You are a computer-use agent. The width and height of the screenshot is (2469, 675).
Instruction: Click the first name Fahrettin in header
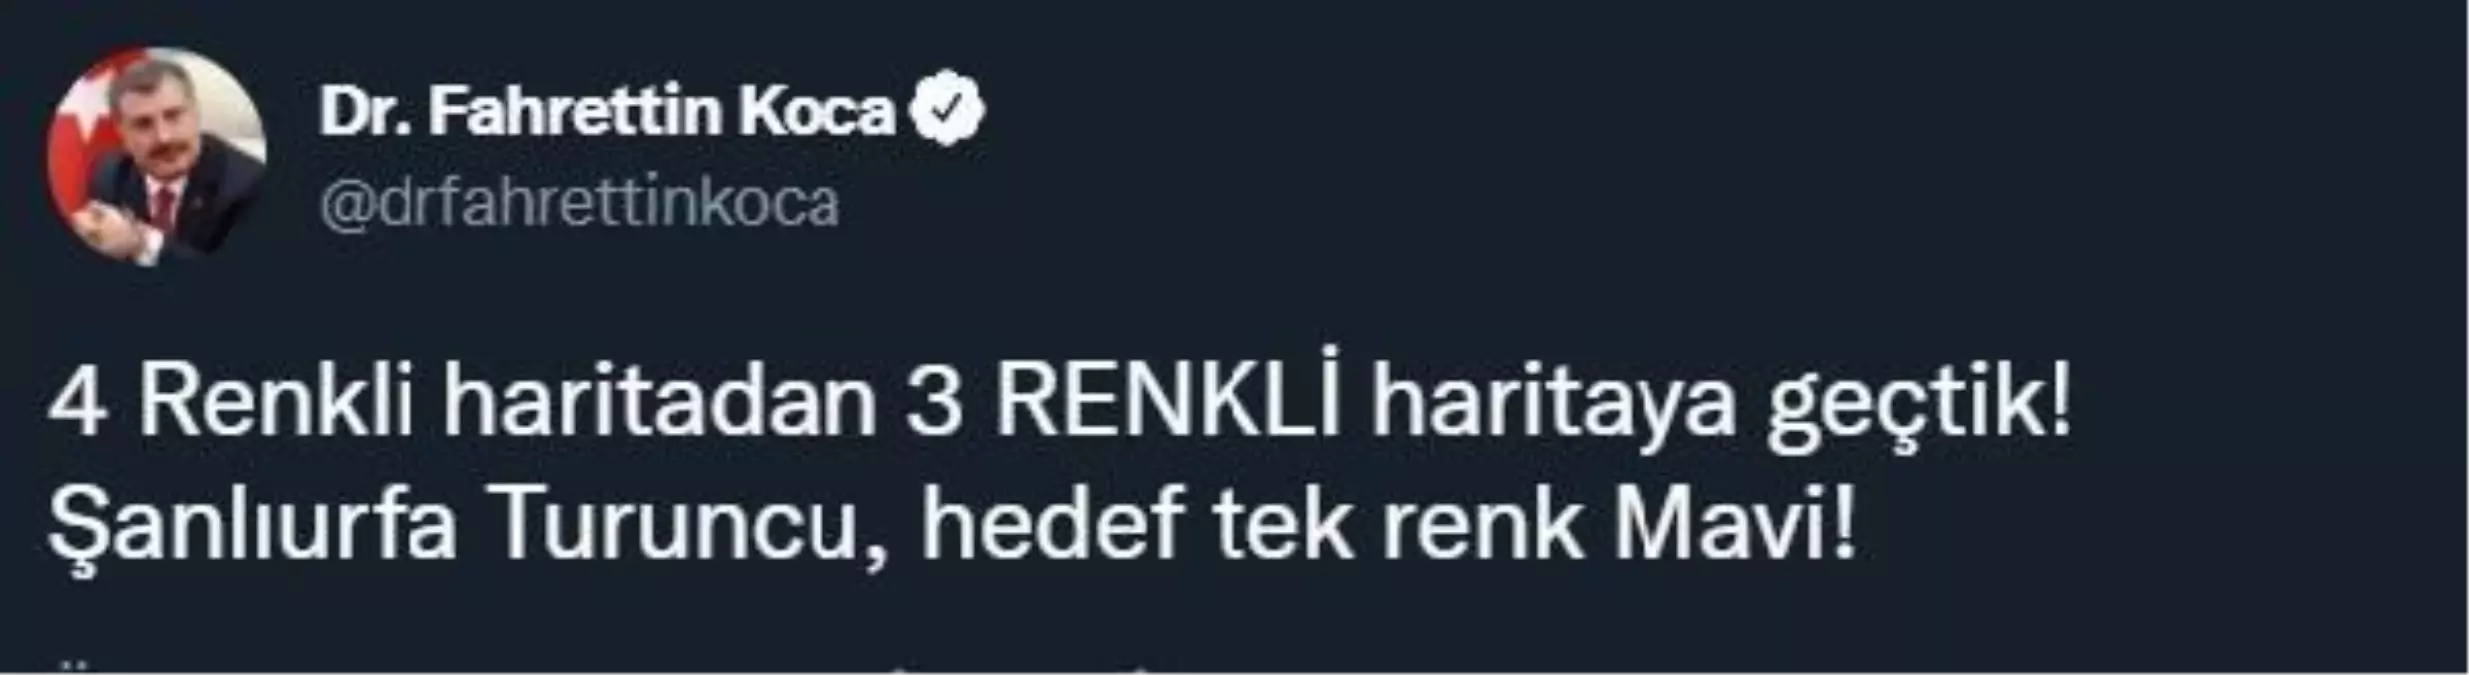point(574,111)
